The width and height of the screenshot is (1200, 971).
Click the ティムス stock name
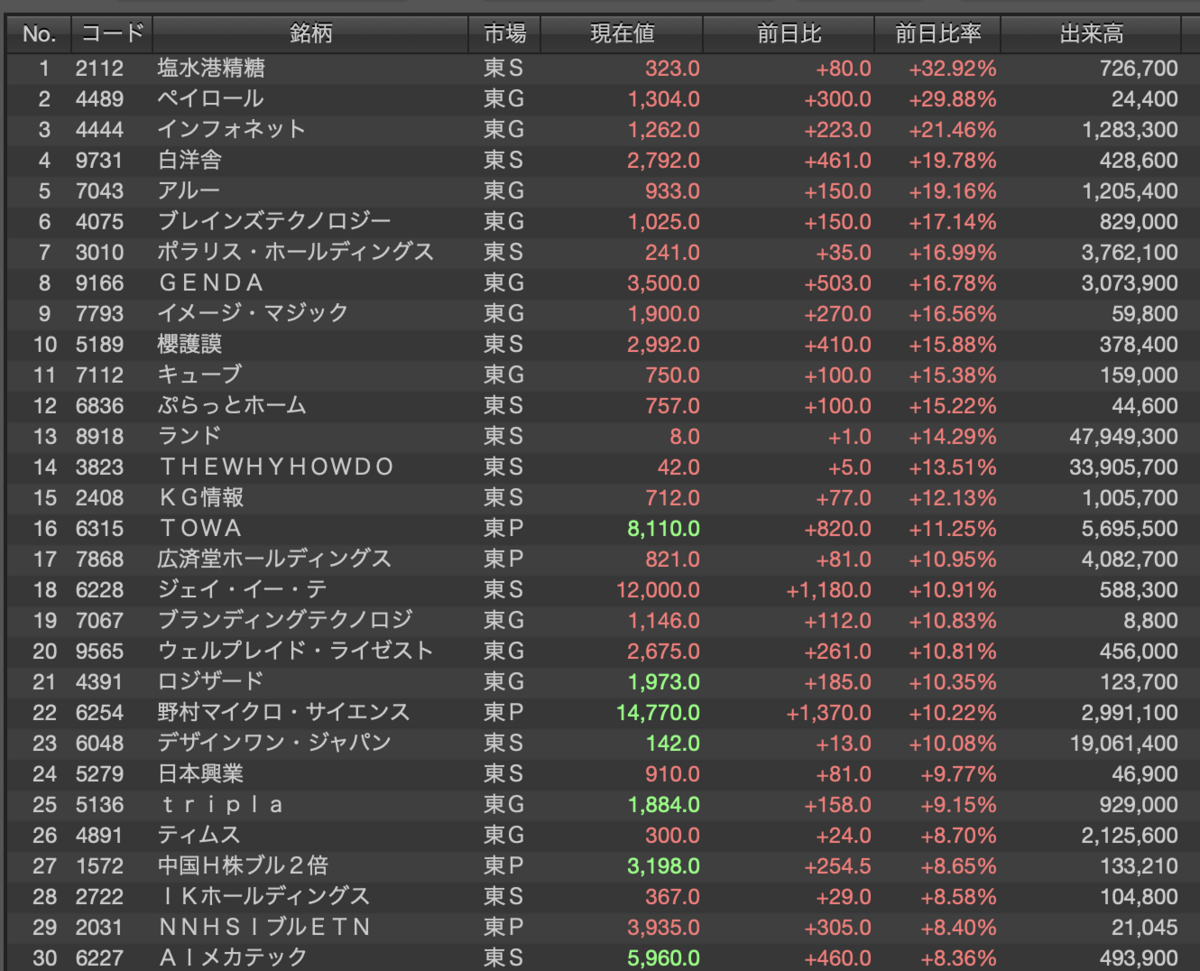point(200,834)
